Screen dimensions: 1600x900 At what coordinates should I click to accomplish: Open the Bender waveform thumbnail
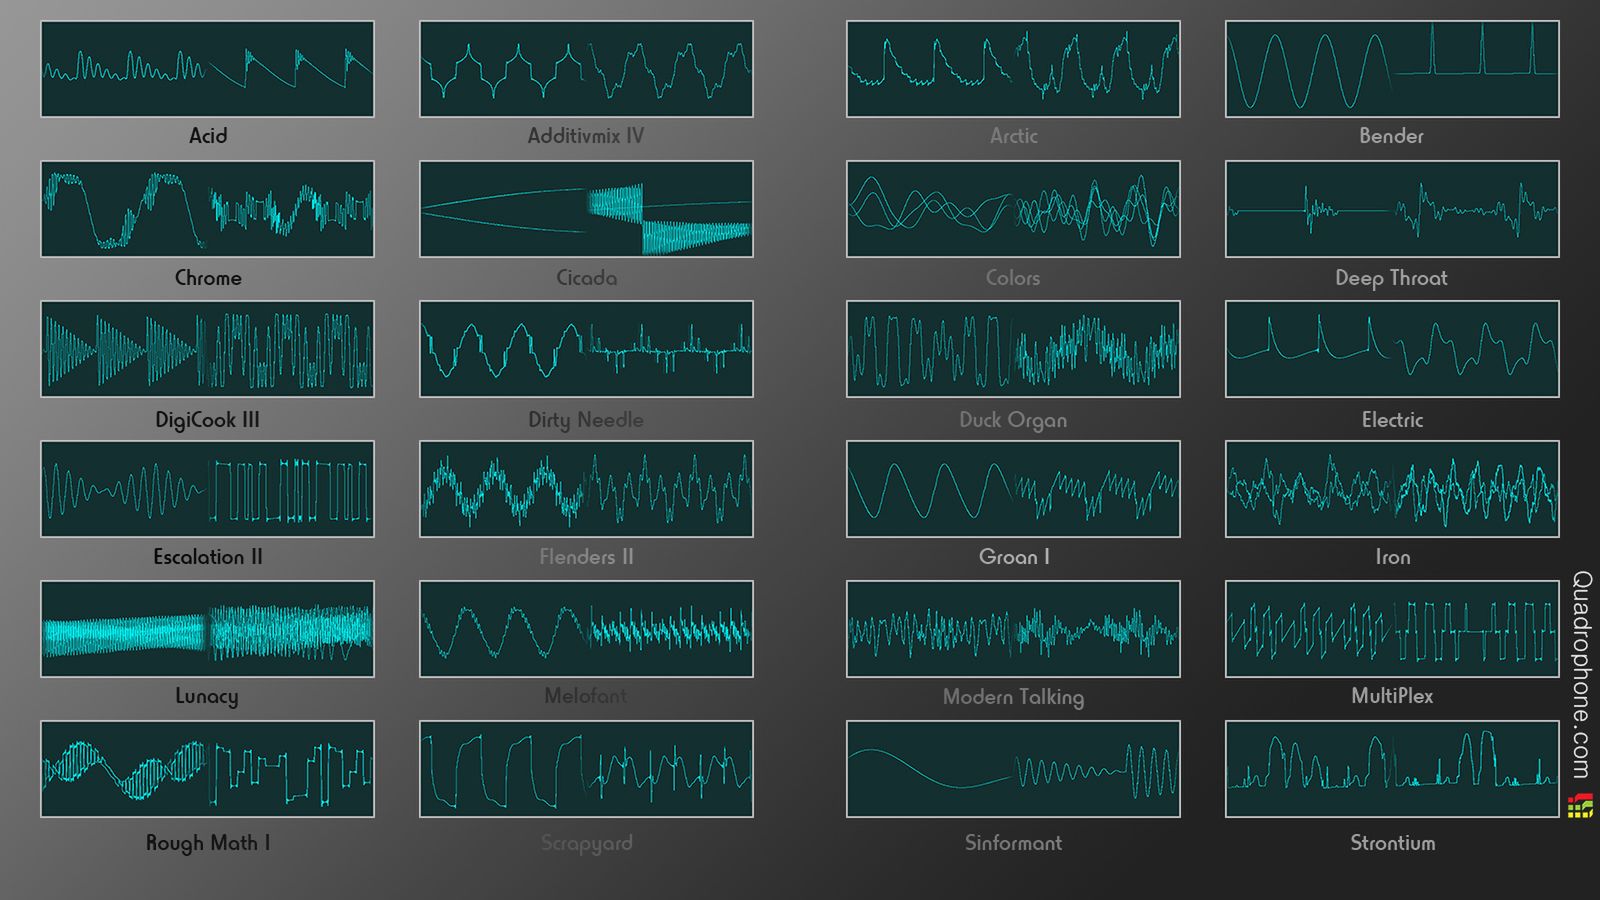[x=1391, y=68]
